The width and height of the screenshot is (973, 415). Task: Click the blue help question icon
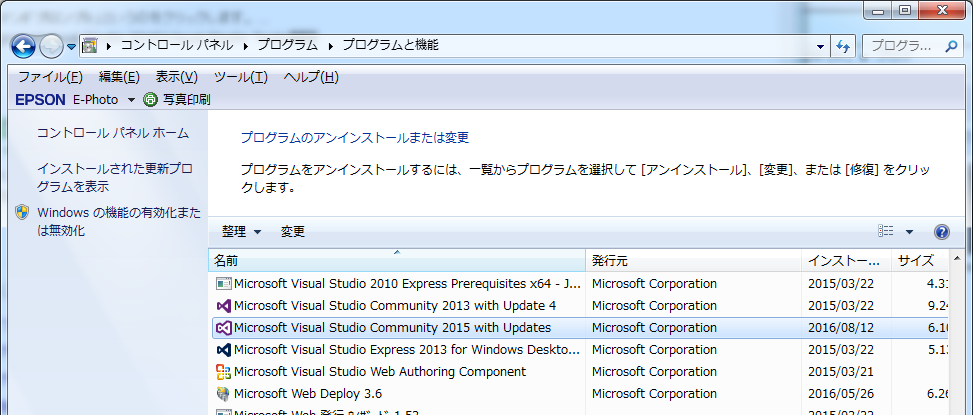tap(941, 232)
